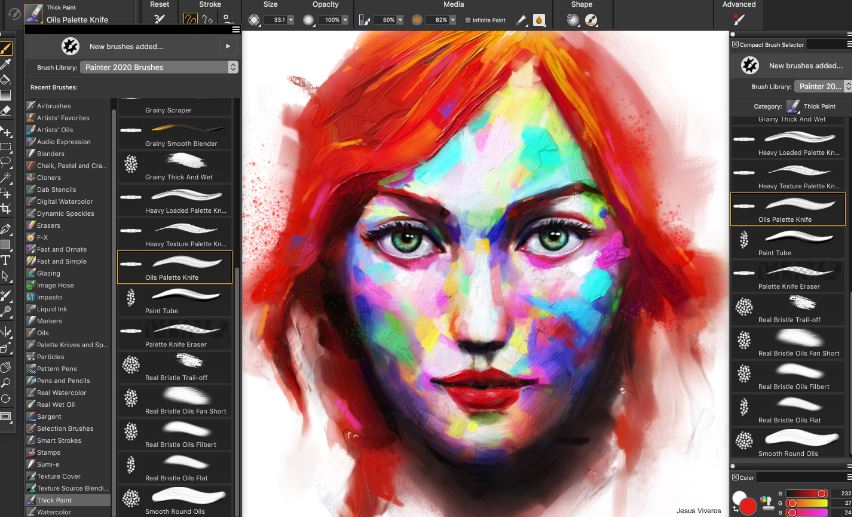Open the brush library panel options menu
Image resolution: width=852 pixels, height=517 pixels.
236,29
